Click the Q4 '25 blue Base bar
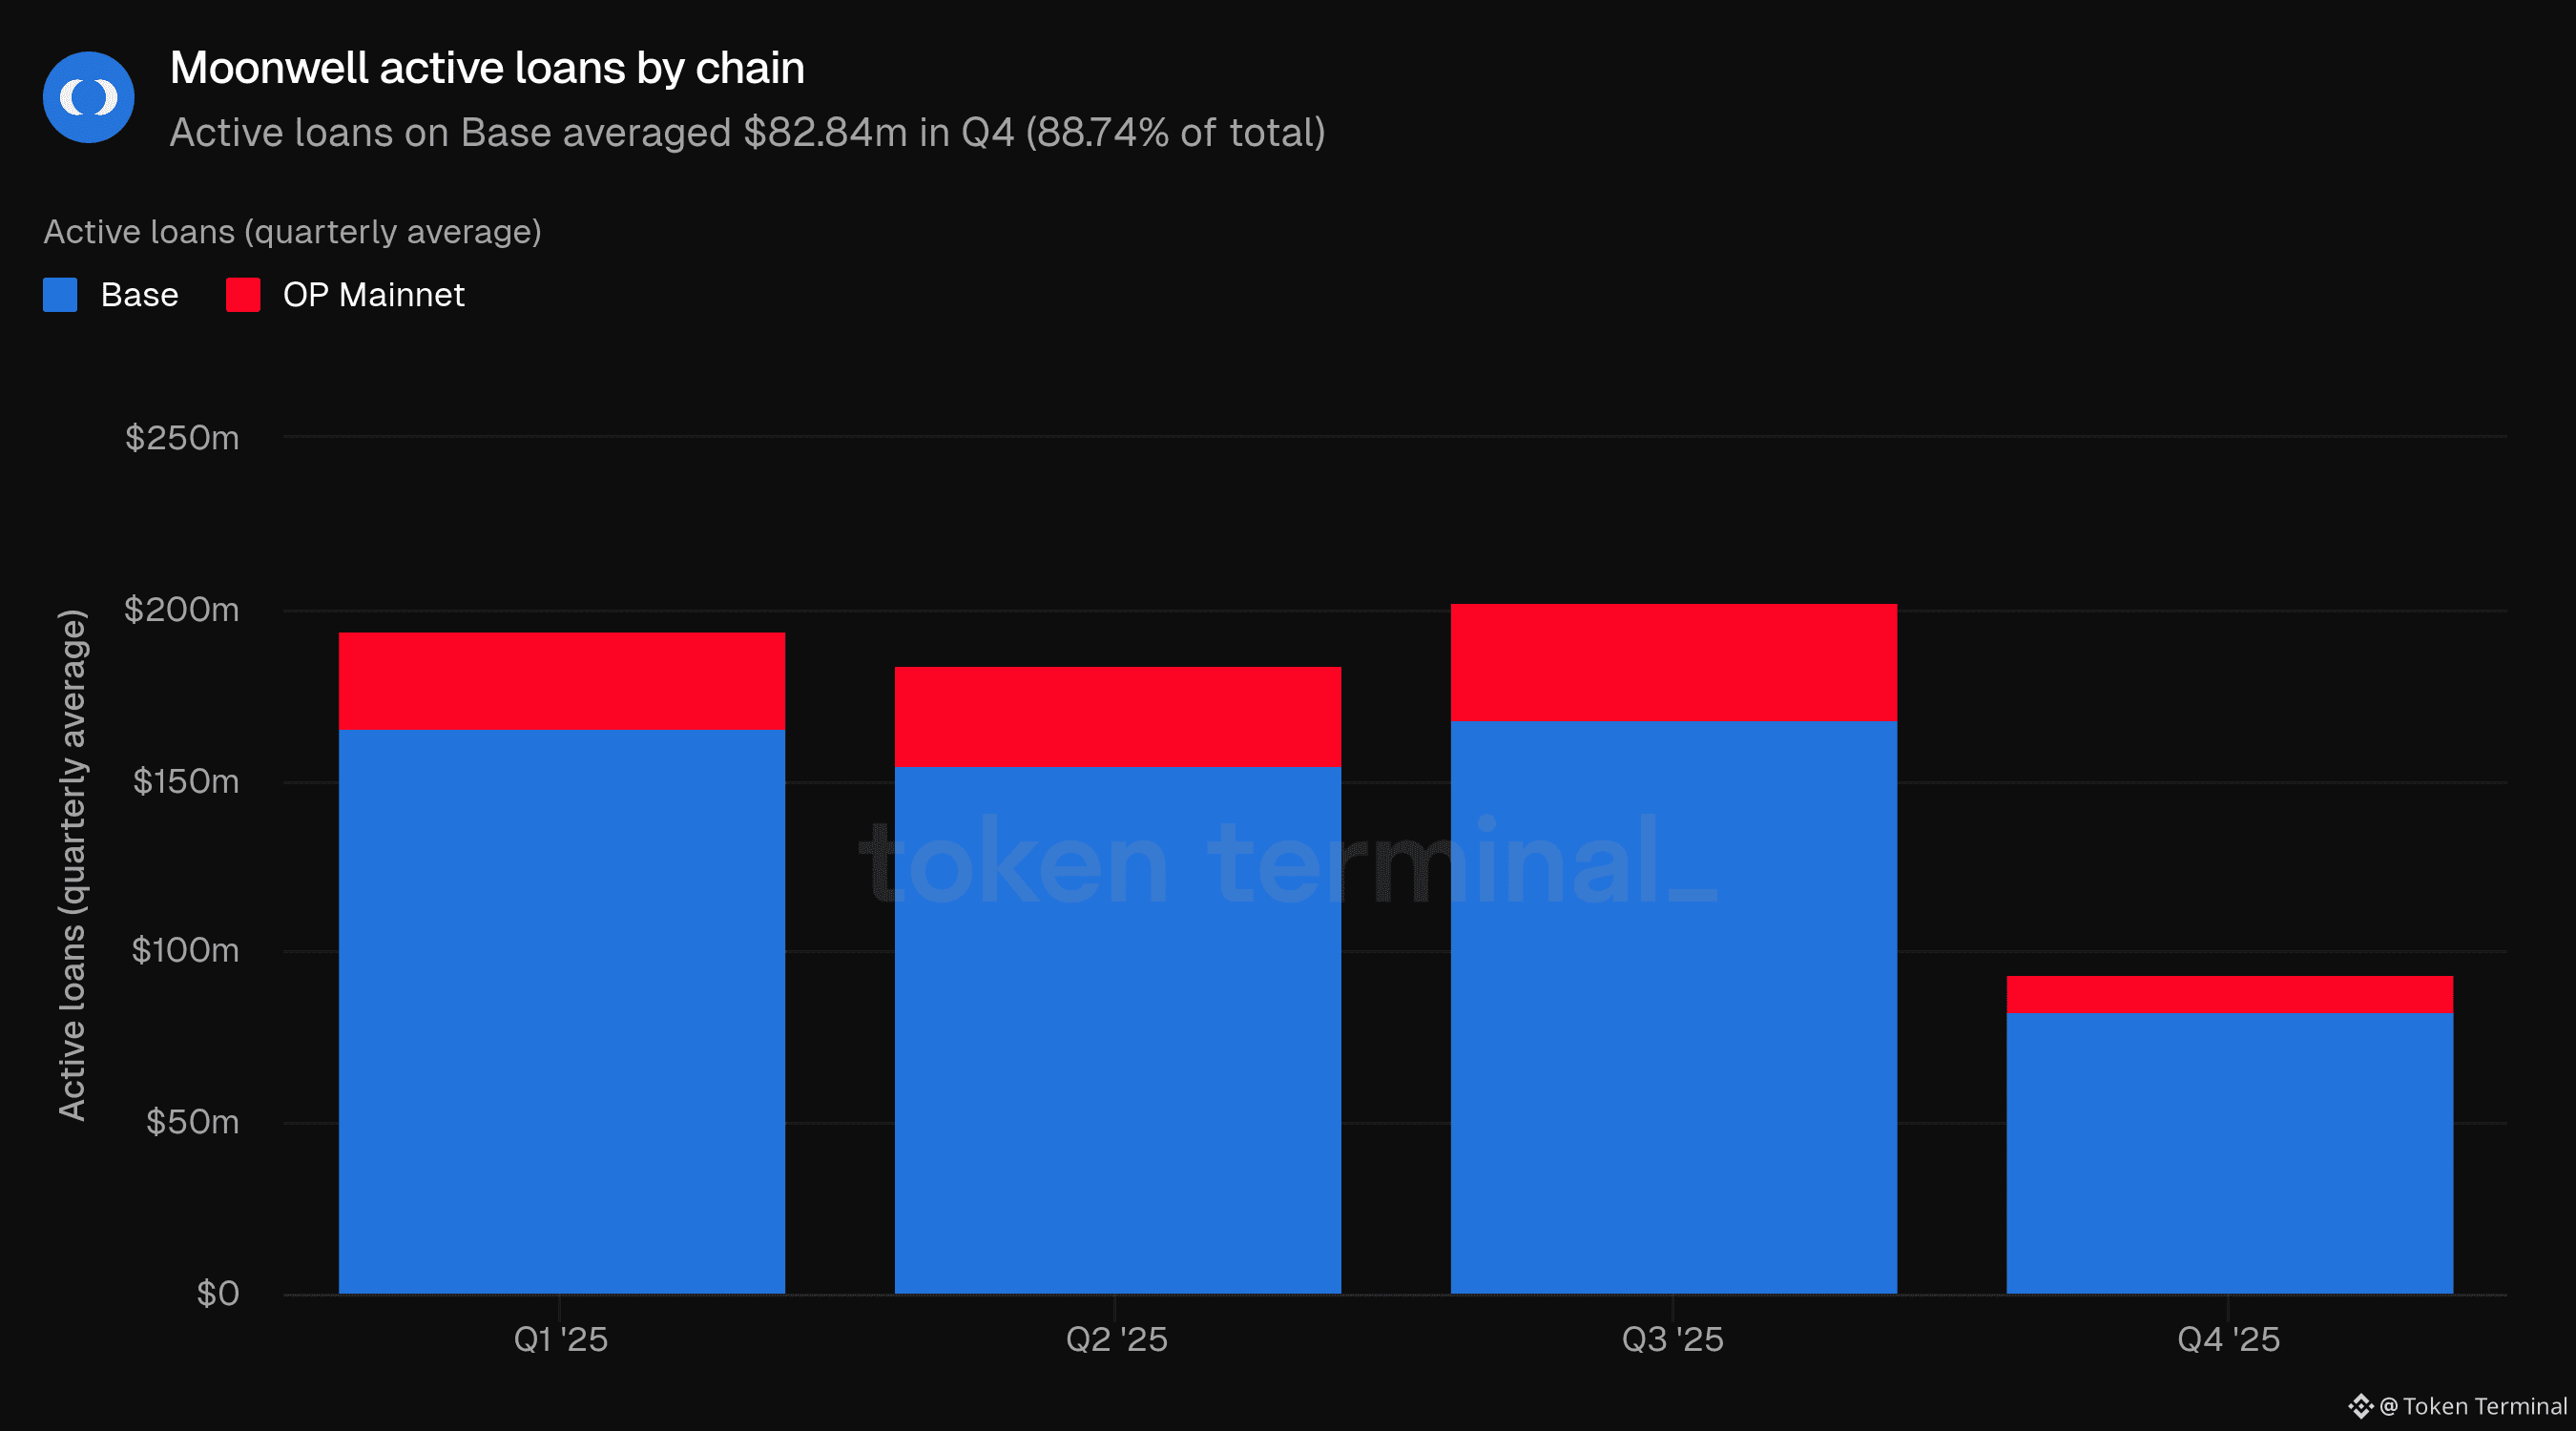Screen dimensions: 2576x1431 click(2229, 1153)
